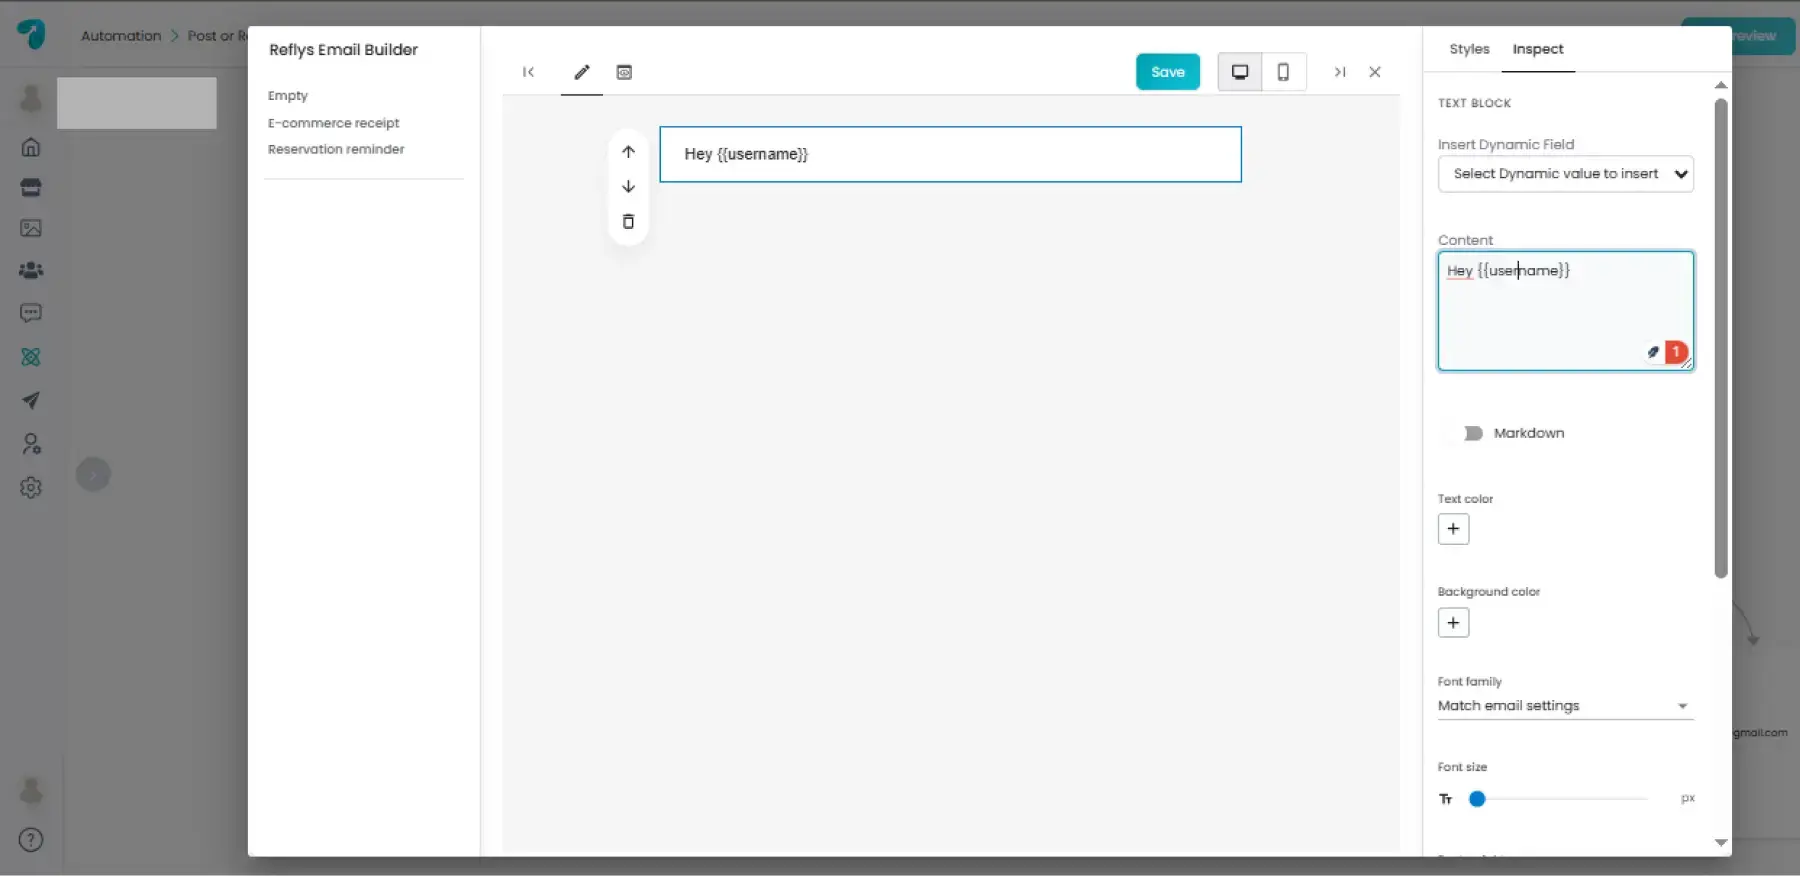This screenshot has height=876, width=1800.
Task: Add a text color swatch
Action: point(1453,529)
